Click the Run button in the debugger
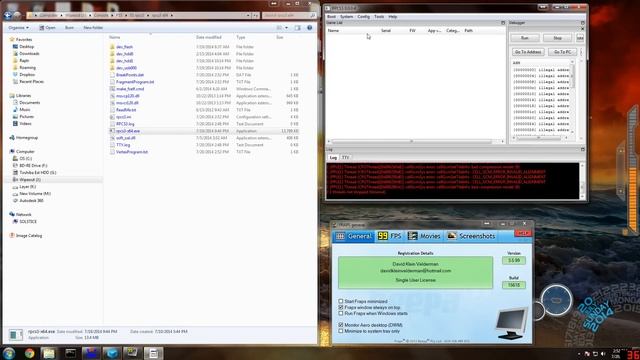640x360 pixels. tap(525, 38)
